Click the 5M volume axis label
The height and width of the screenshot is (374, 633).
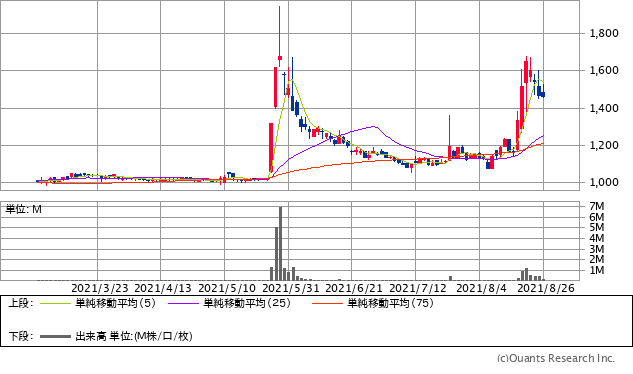pos(596,227)
